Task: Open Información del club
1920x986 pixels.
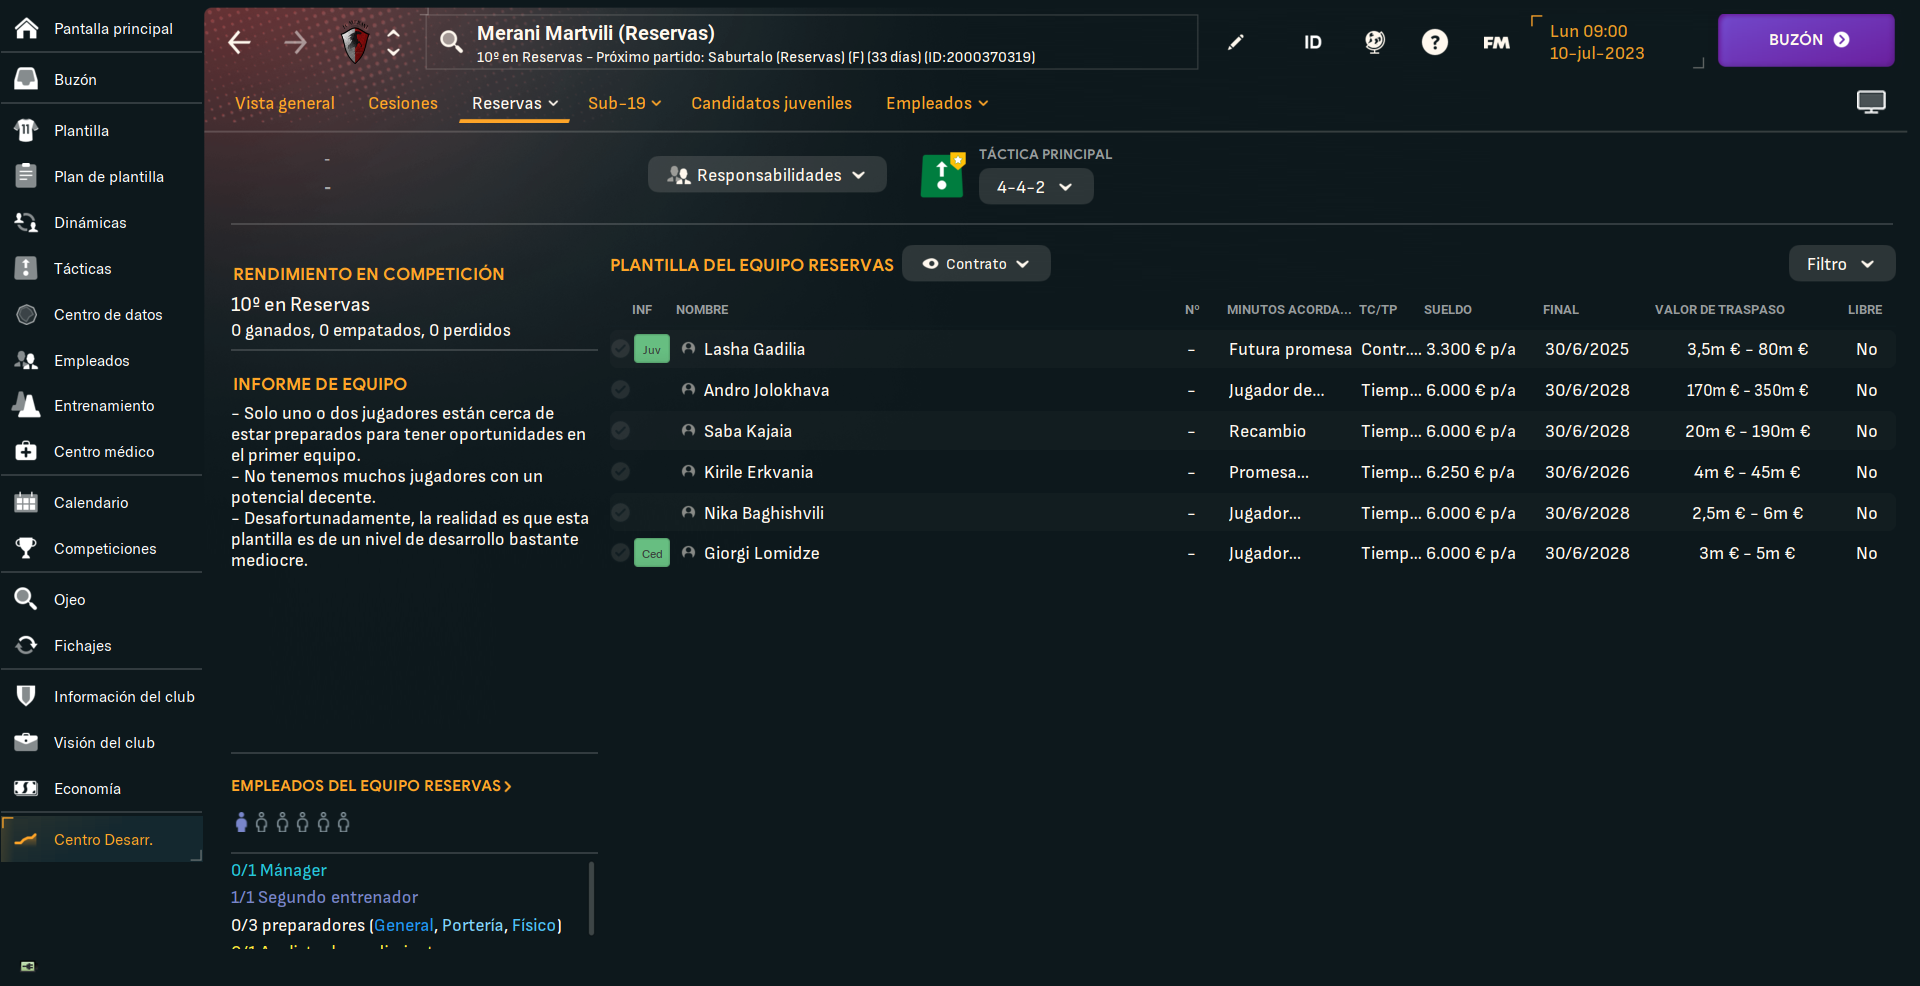Action: (100, 696)
